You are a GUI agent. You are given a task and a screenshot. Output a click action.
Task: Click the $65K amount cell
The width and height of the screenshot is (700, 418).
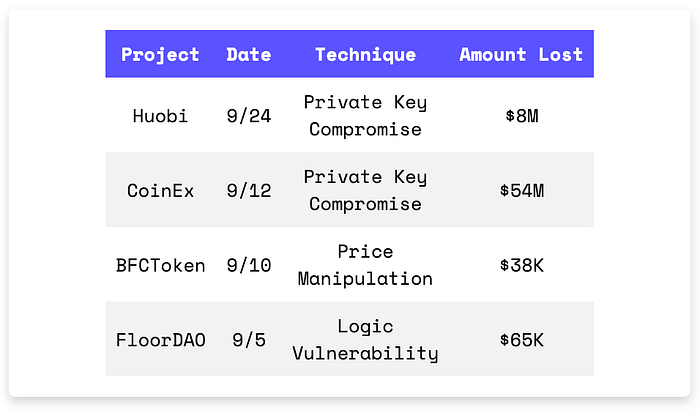tap(521, 340)
